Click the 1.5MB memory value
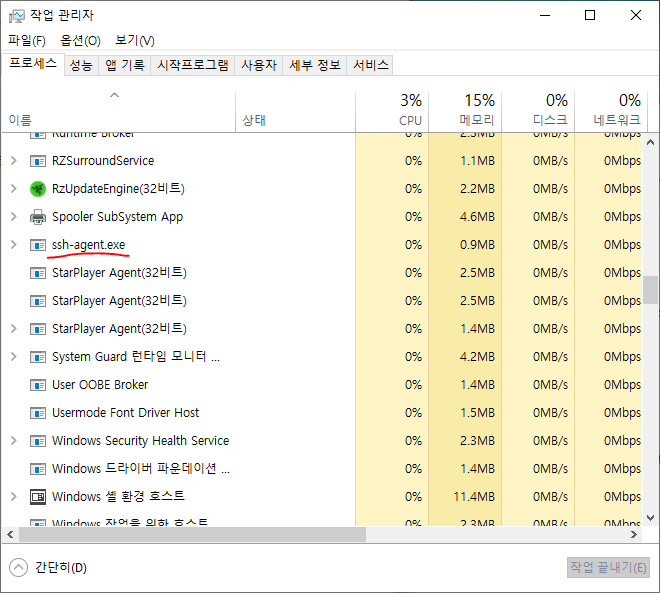Screen dimensions: 660x593 coord(477,413)
